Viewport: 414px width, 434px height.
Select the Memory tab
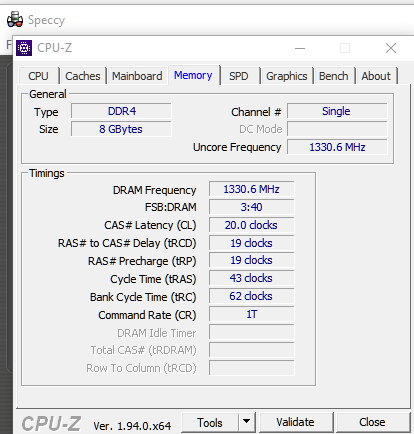pos(193,75)
